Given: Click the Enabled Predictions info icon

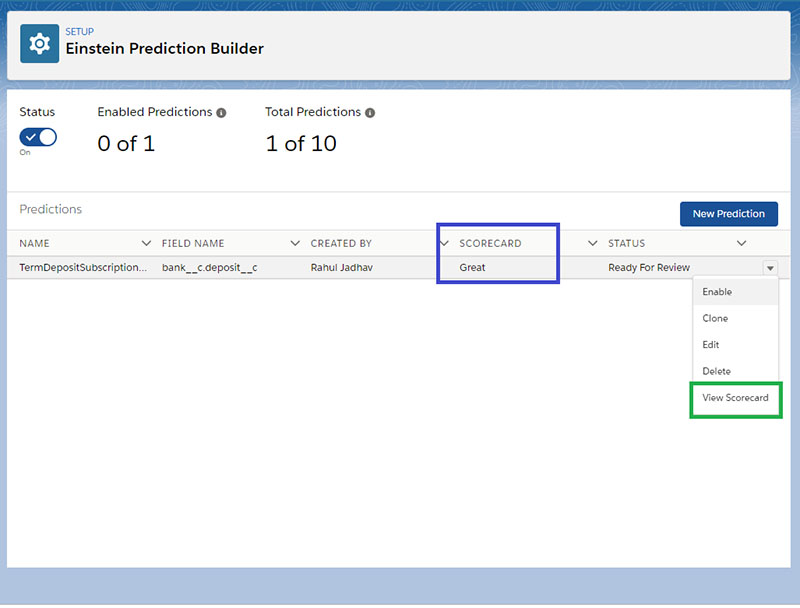Looking at the screenshot, I should pos(221,113).
